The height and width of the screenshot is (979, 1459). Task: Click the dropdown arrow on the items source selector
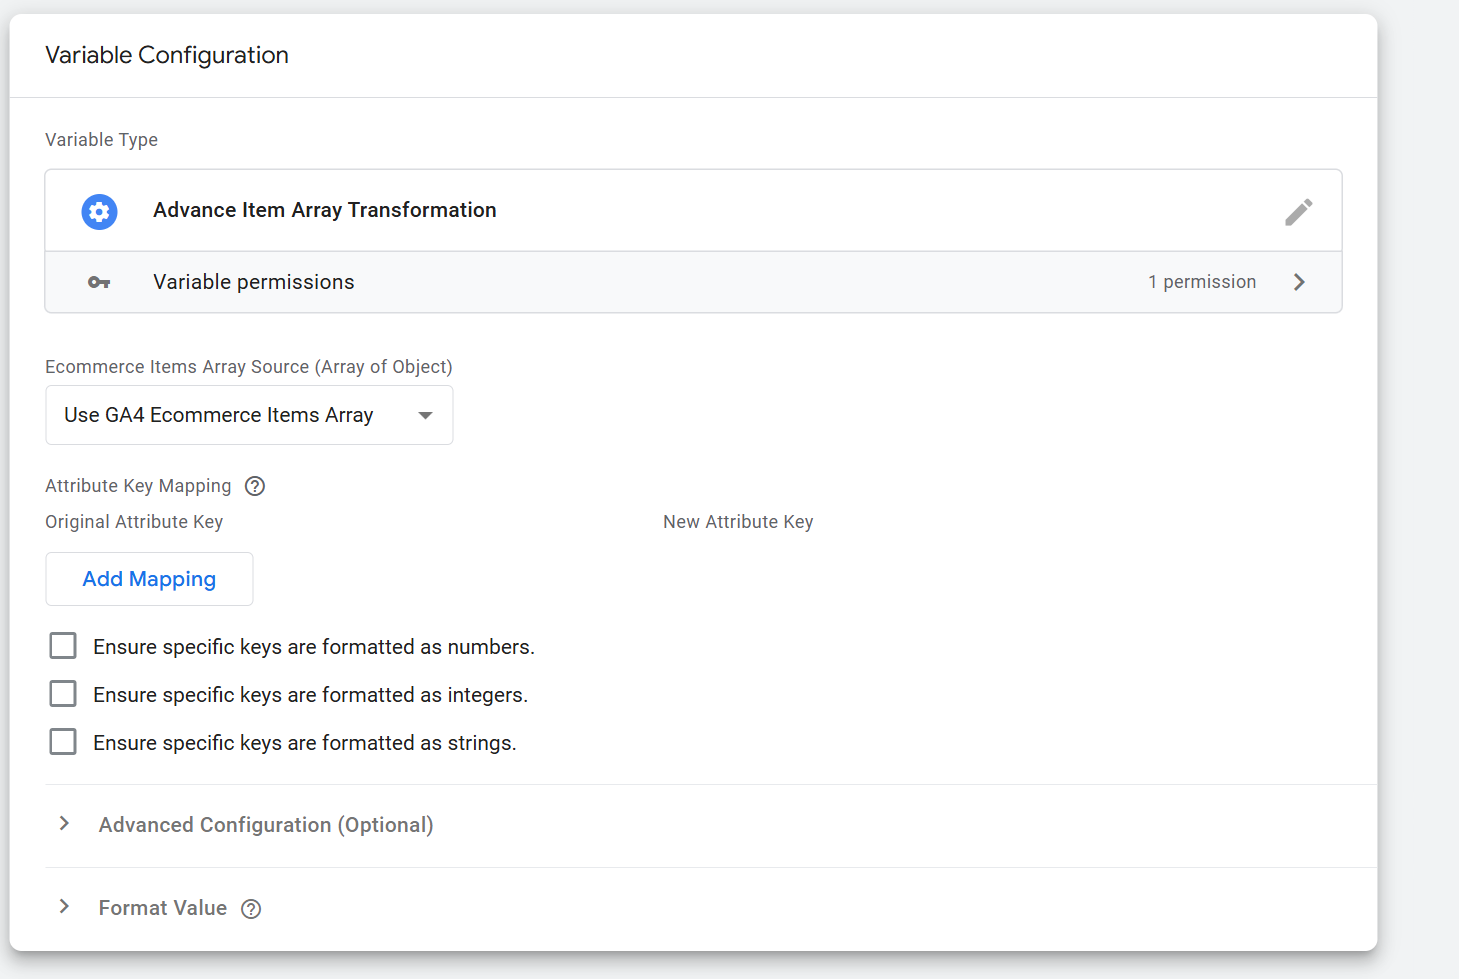(424, 414)
